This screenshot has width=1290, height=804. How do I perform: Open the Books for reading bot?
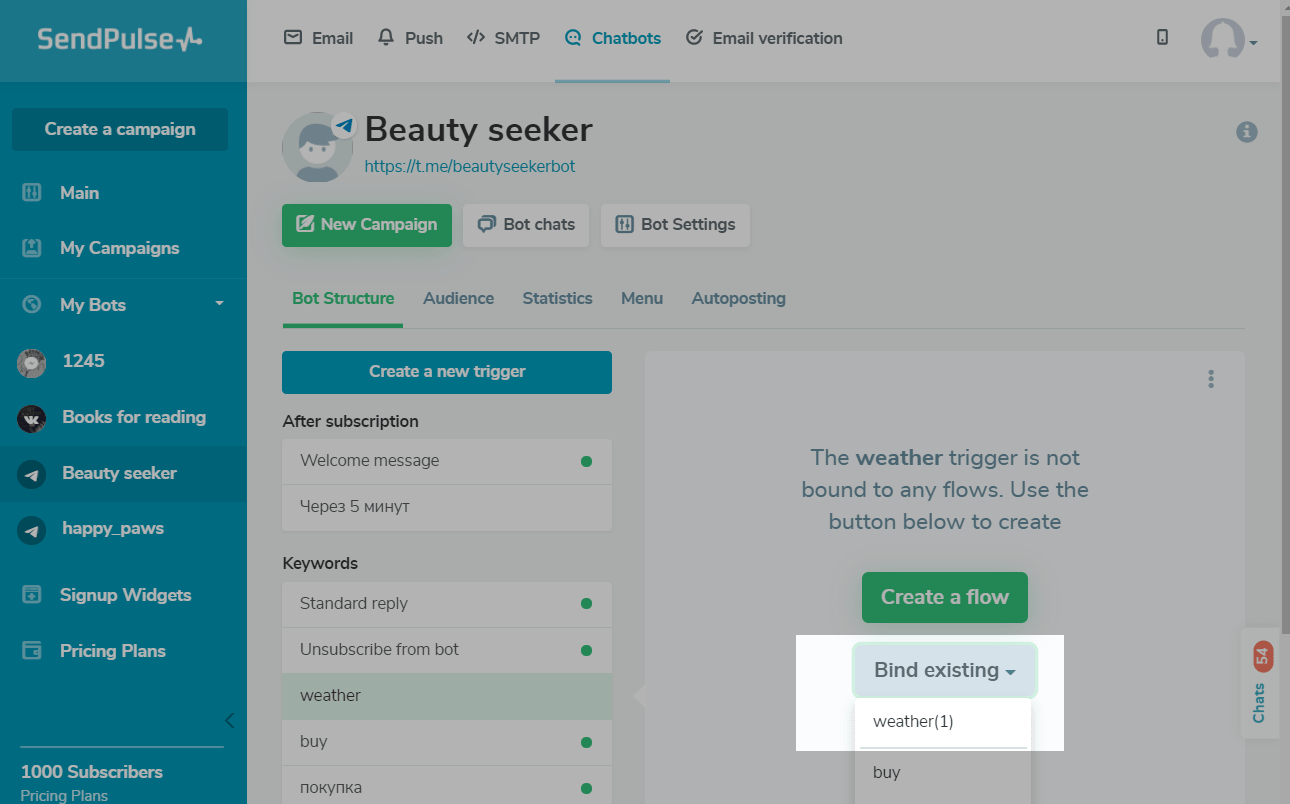pyautogui.click(x=133, y=417)
